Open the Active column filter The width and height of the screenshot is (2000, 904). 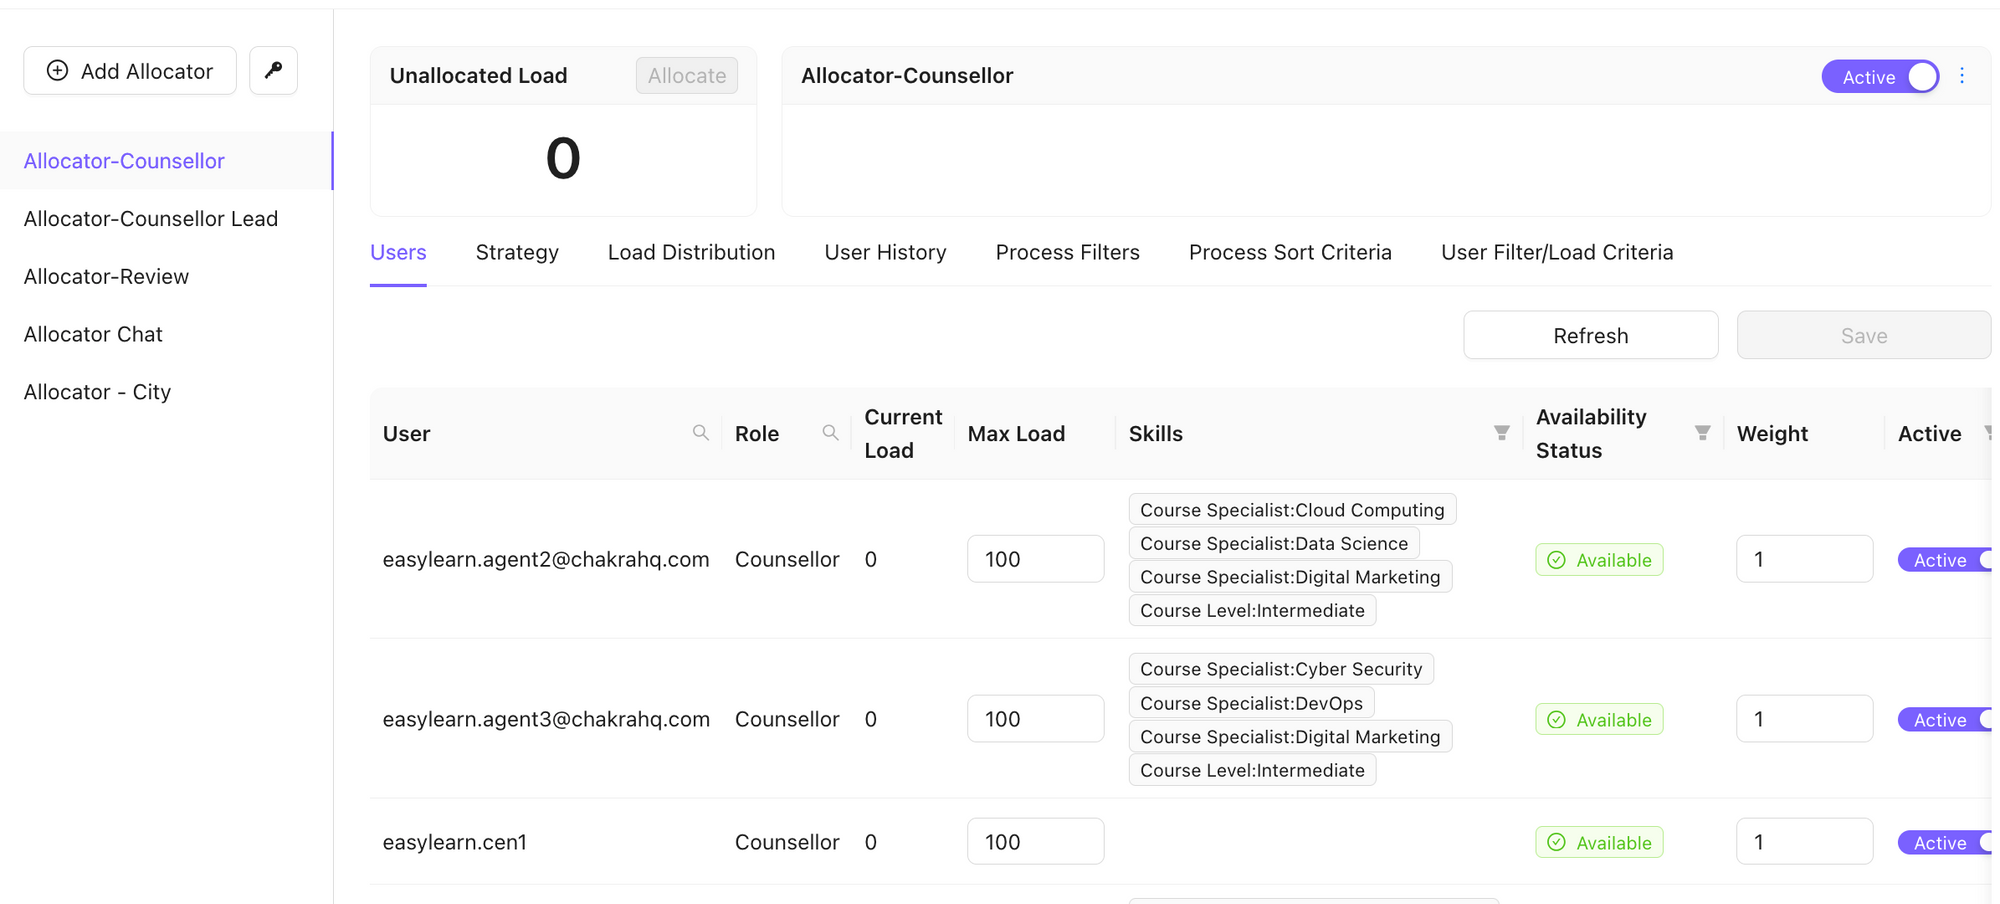pos(1988,432)
